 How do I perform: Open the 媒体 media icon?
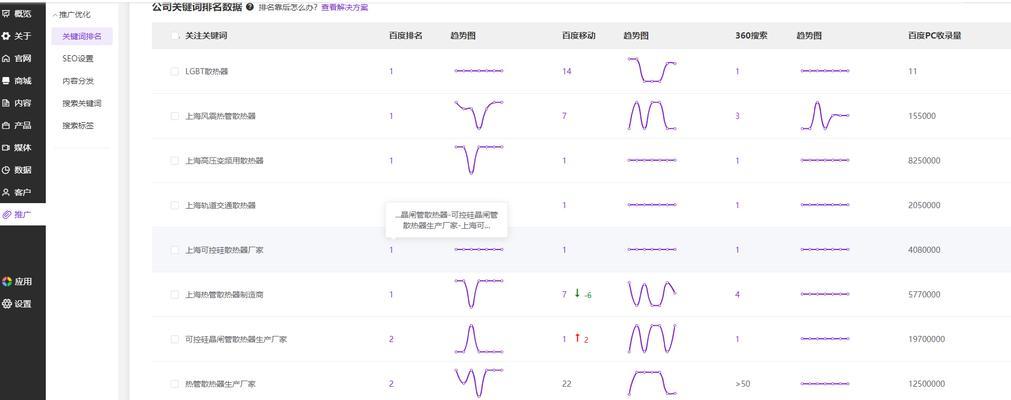[6, 148]
